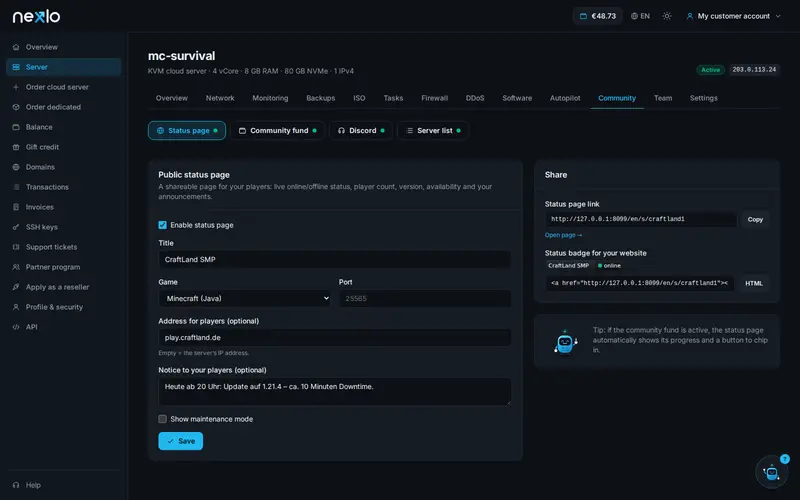Click the Apply as a reseller rocket icon
Viewport: 800px width, 500px height.
[16, 287]
